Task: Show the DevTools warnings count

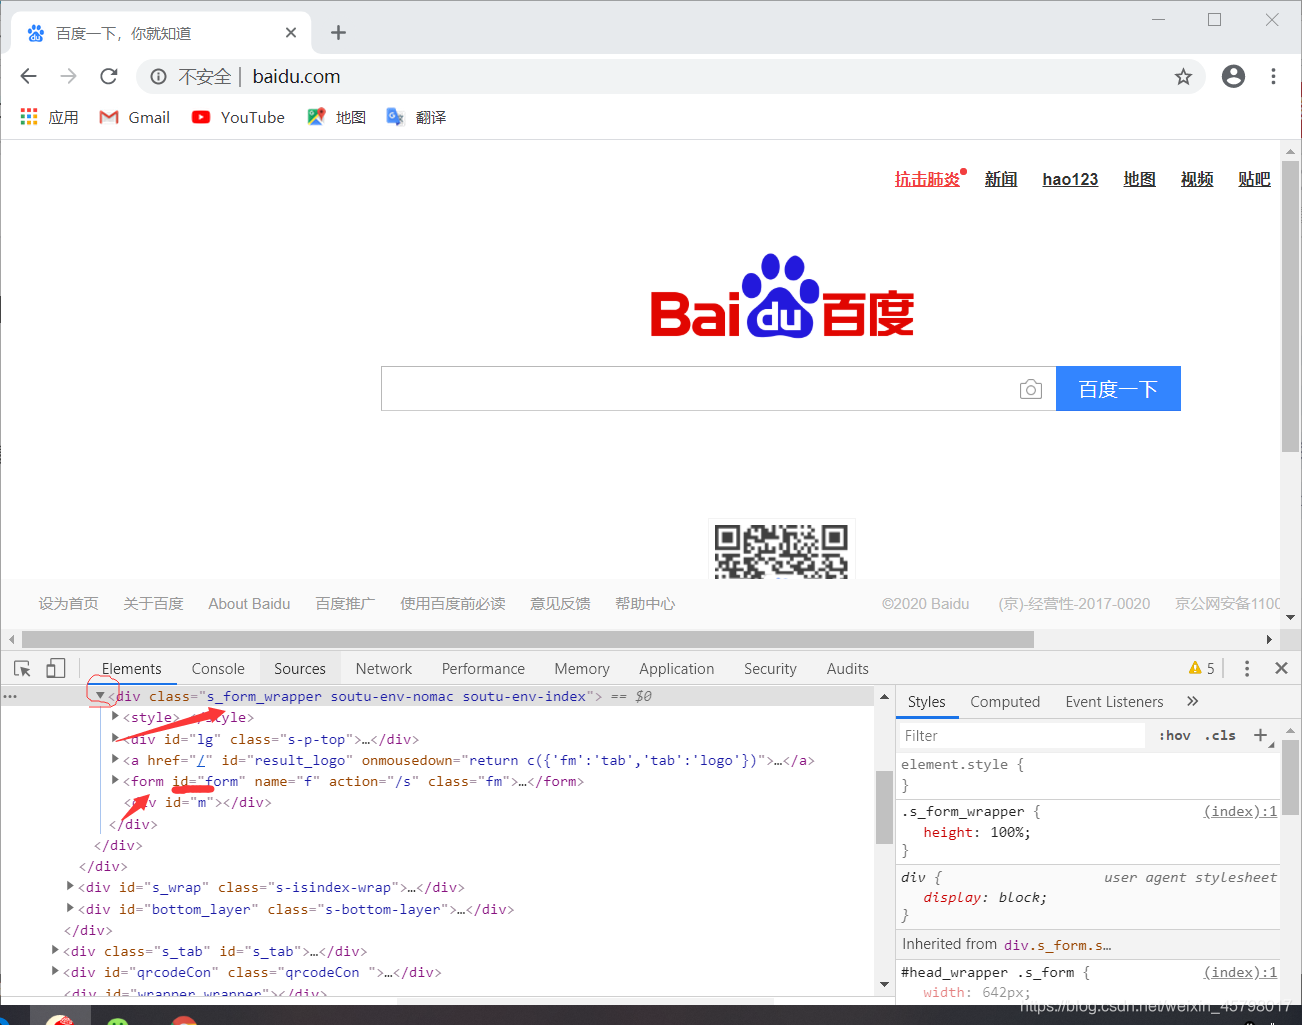Action: [1202, 668]
